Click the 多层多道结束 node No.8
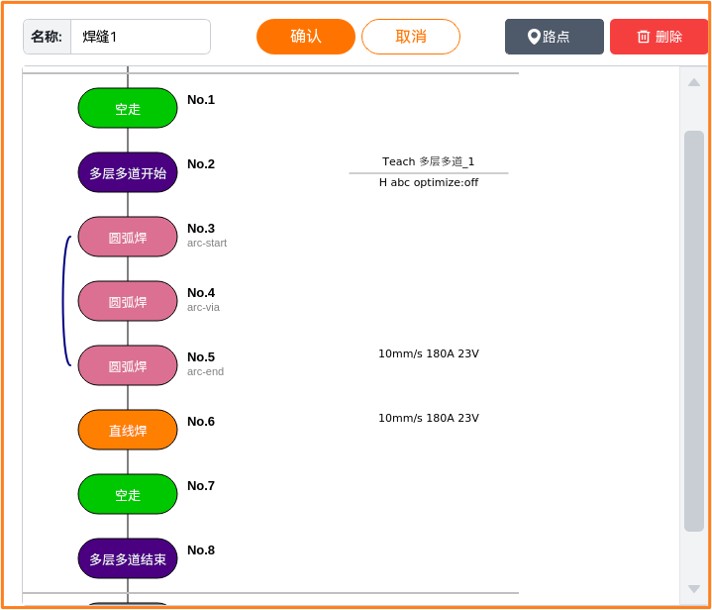Screen dimensions: 712x610 [x=128, y=558]
